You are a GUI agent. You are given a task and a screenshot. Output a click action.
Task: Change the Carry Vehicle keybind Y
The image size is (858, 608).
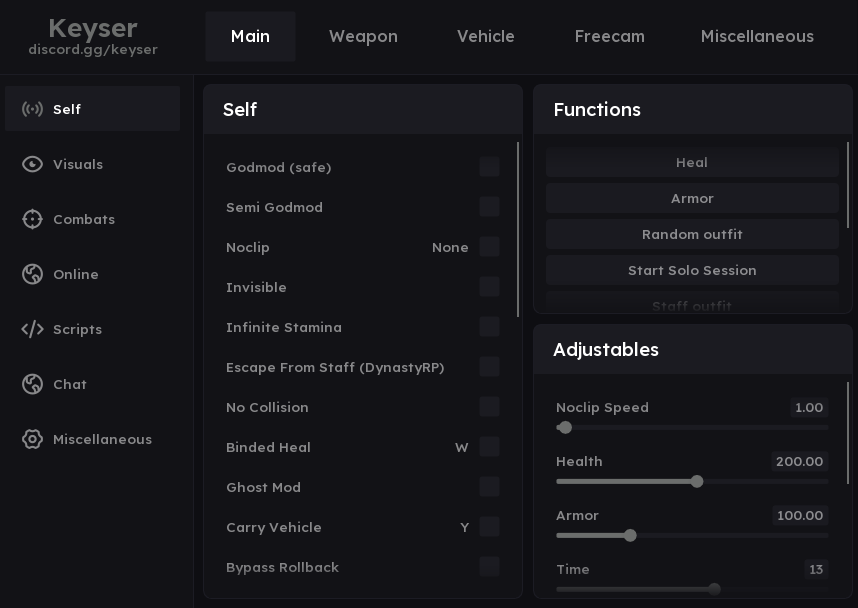coord(464,527)
